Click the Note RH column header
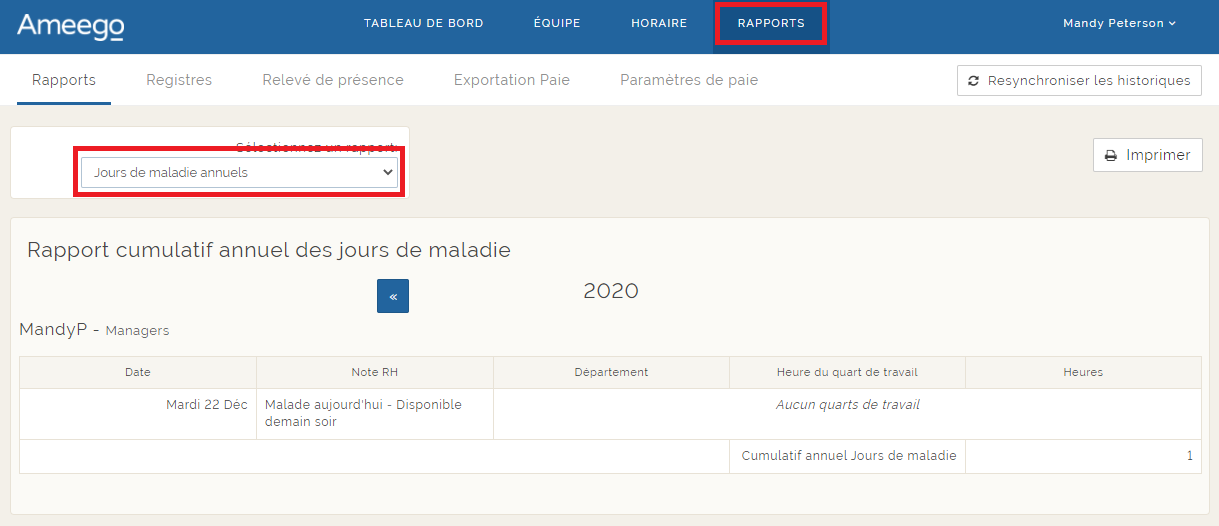Image resolution: width=1219 pixels, height=526 pixels. (374, 372)
